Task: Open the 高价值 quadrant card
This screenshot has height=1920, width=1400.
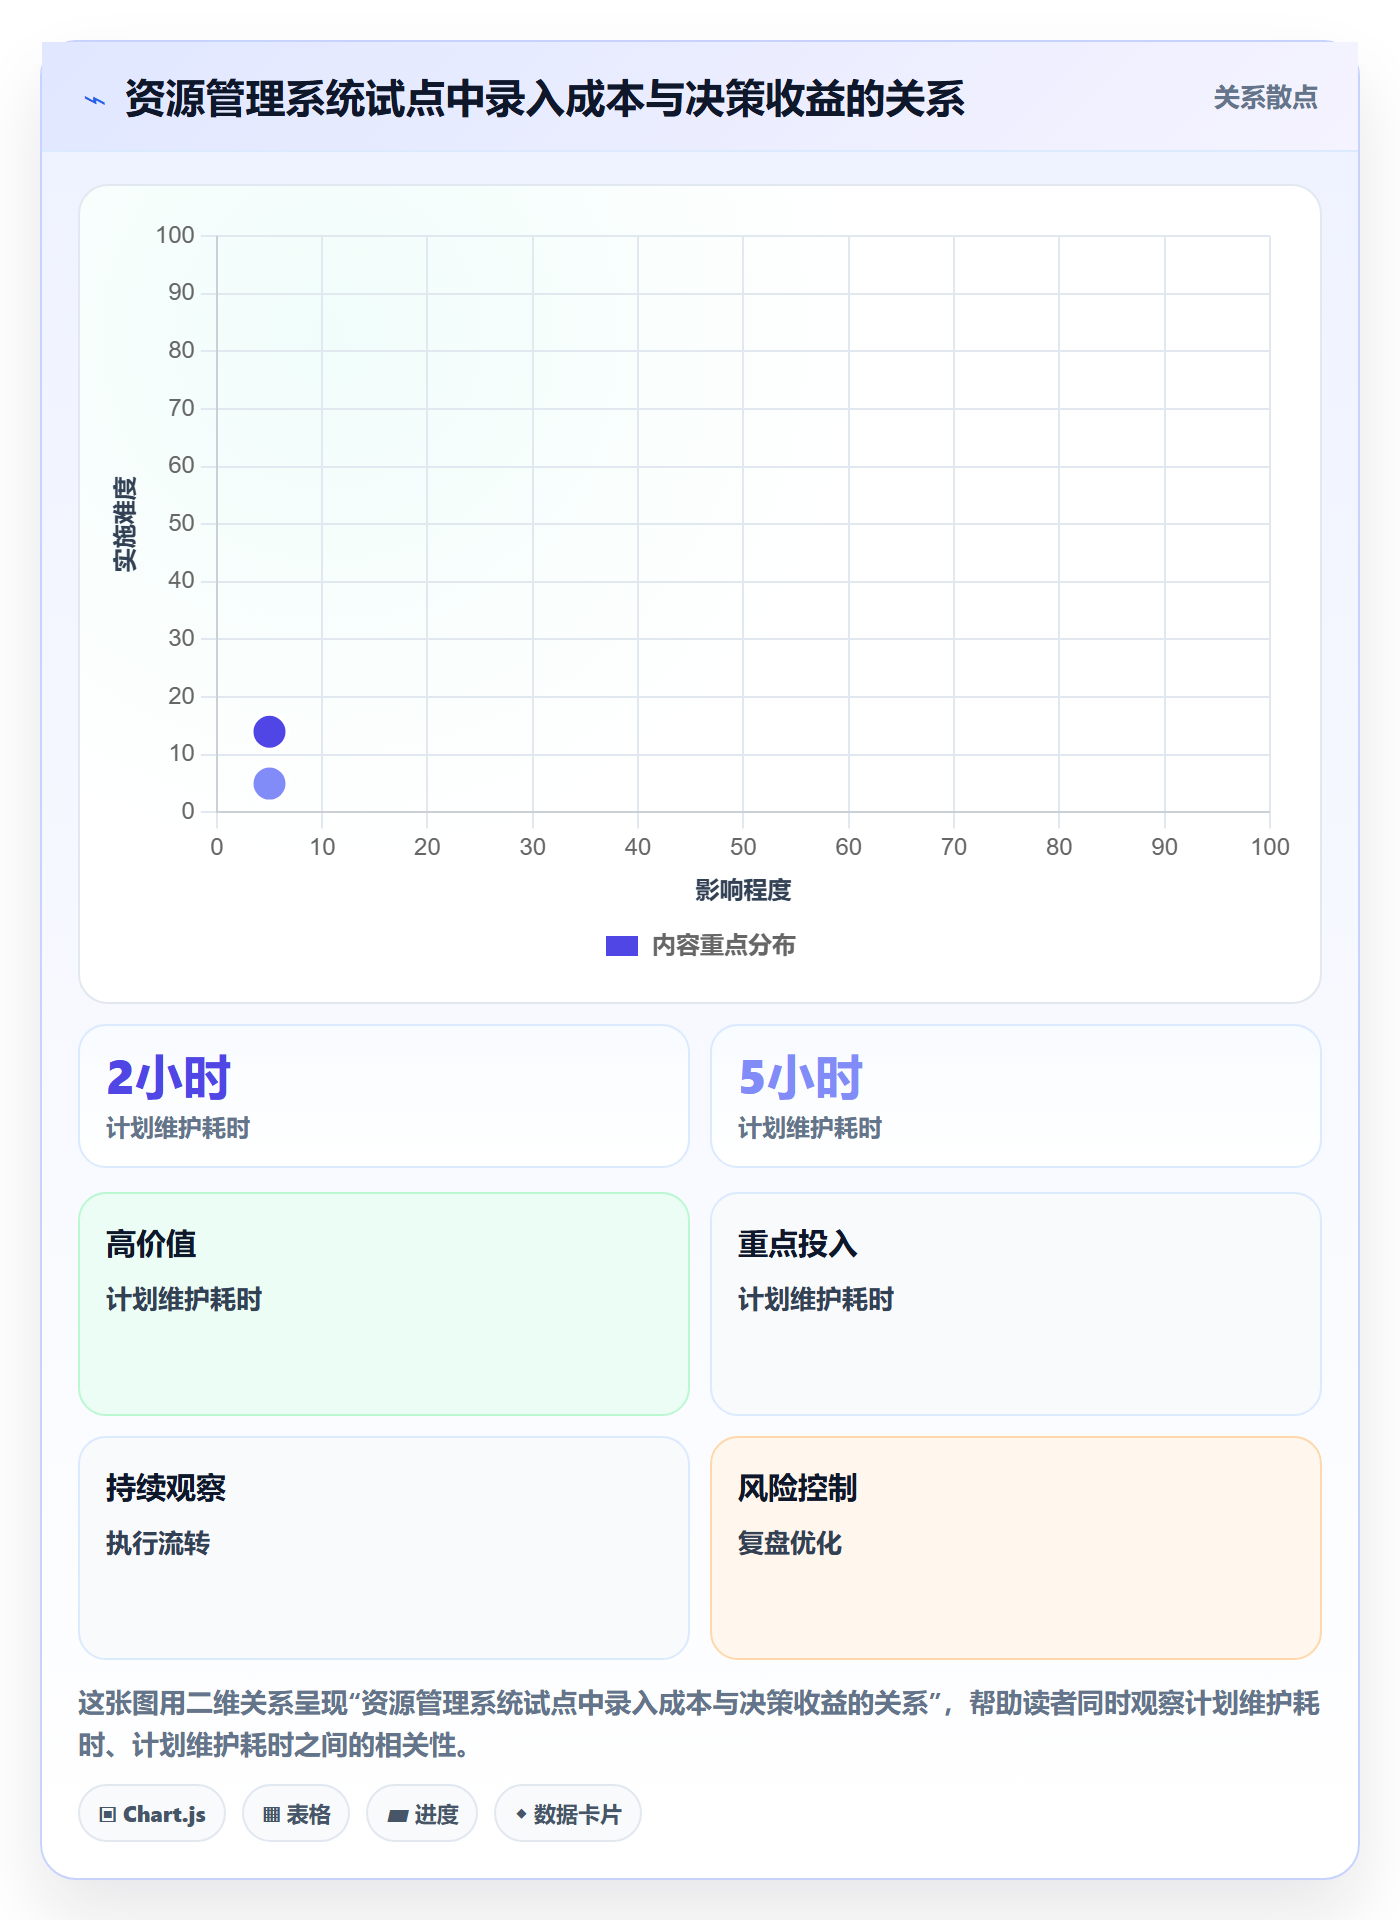Action: [x=384, y=1304]
